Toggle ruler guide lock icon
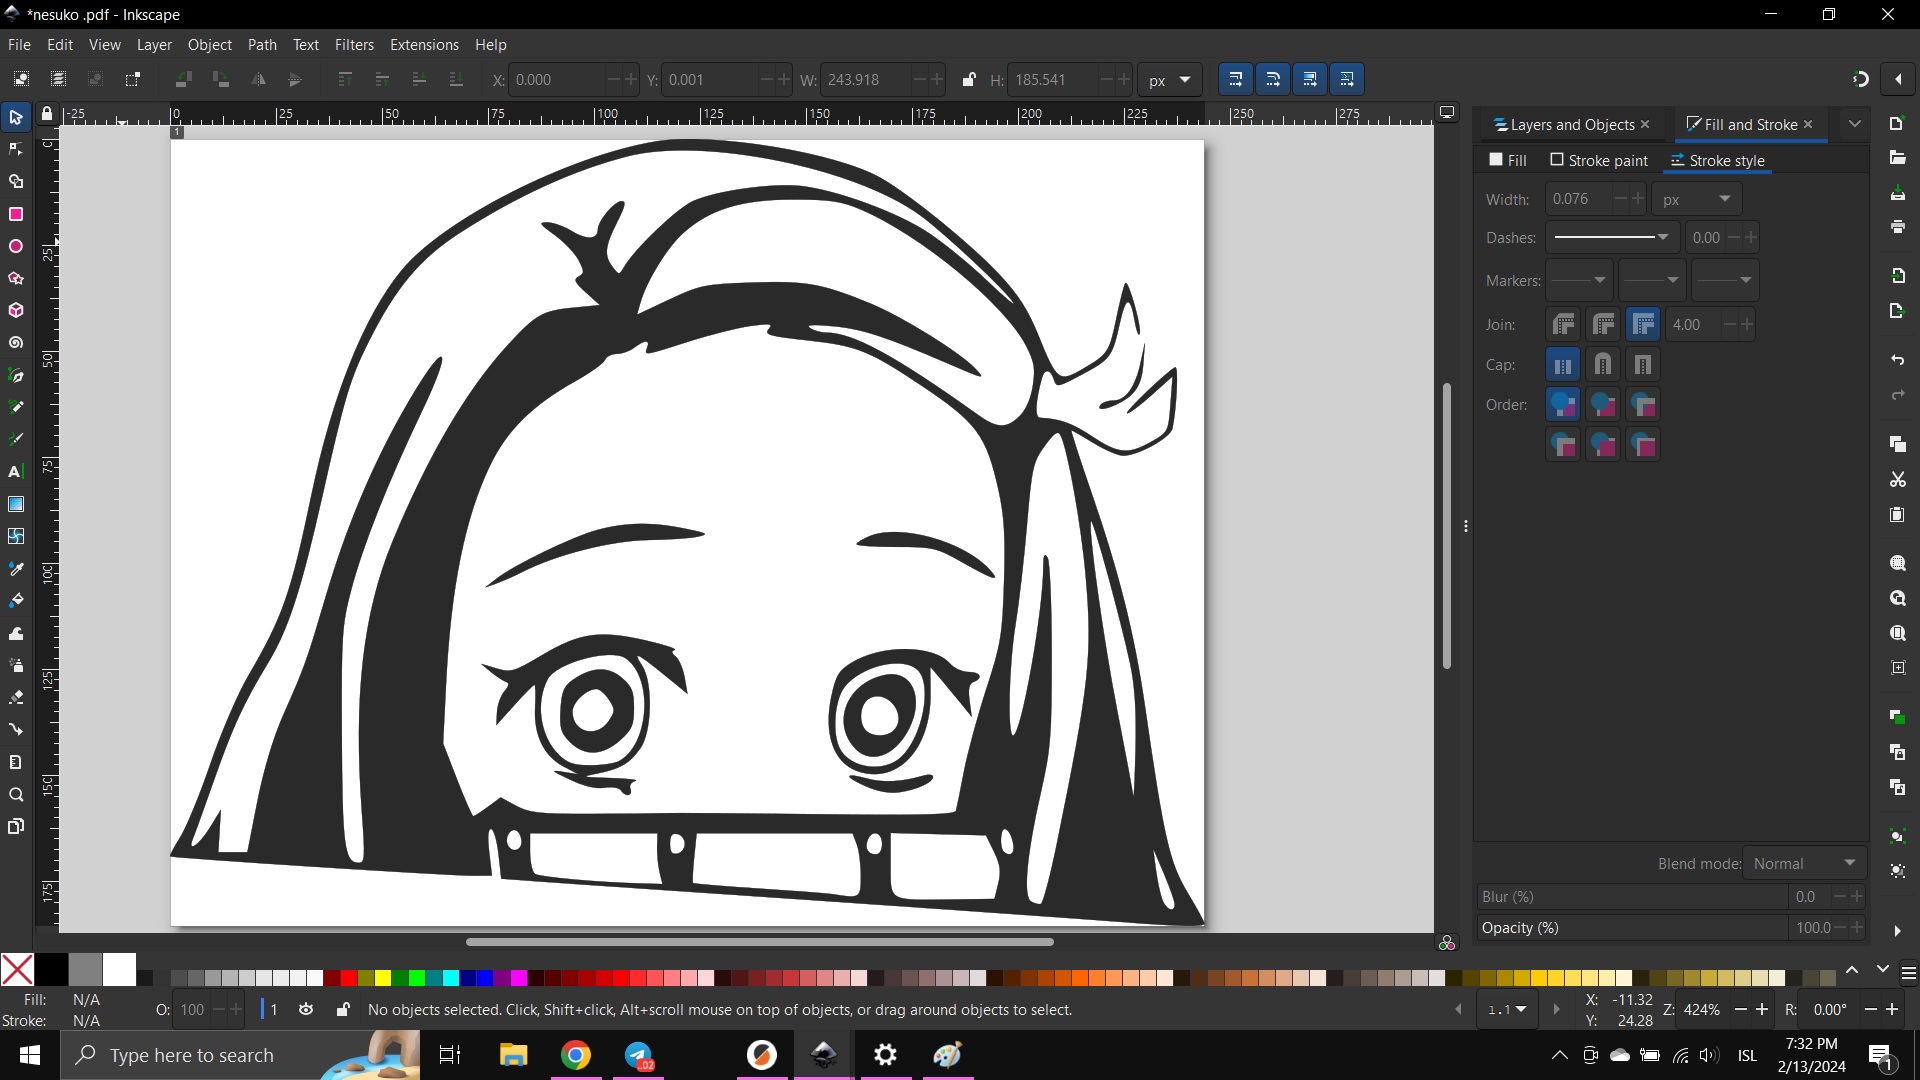This screenshot has height=1080, width=1920. click(46, 114)
